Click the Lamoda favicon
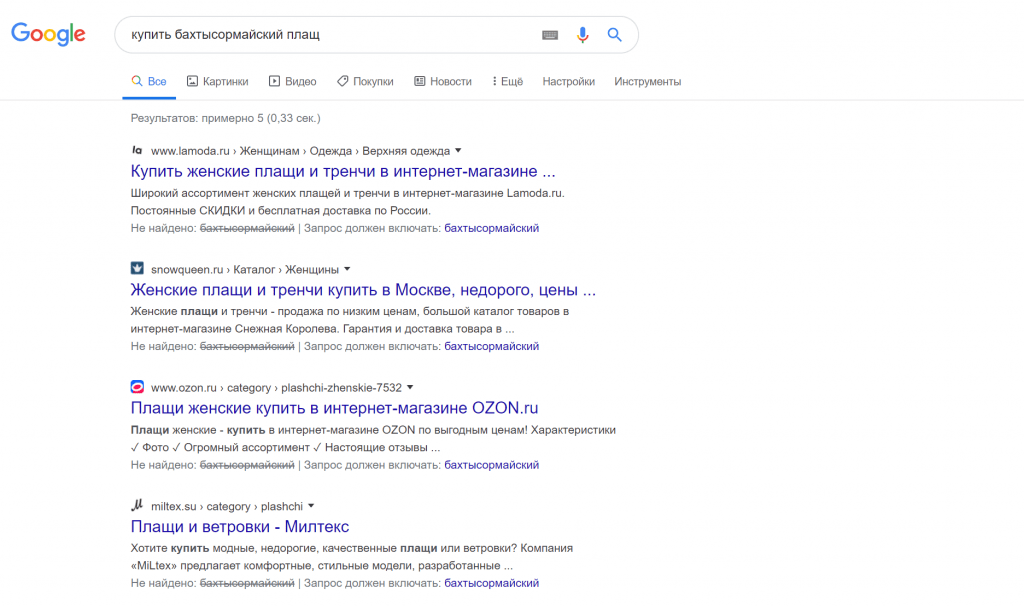Screen dimensions: 1024x606 coord(137,150)
